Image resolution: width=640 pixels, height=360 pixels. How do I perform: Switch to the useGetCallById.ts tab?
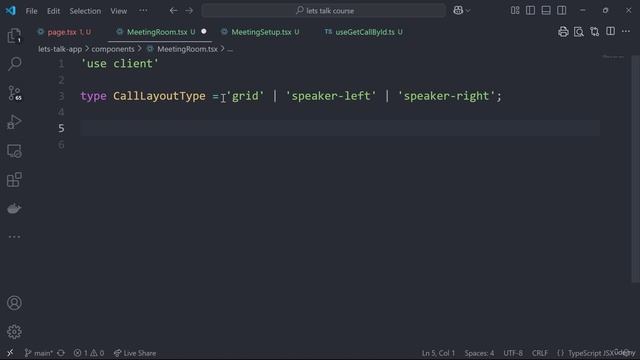point(365,32)
